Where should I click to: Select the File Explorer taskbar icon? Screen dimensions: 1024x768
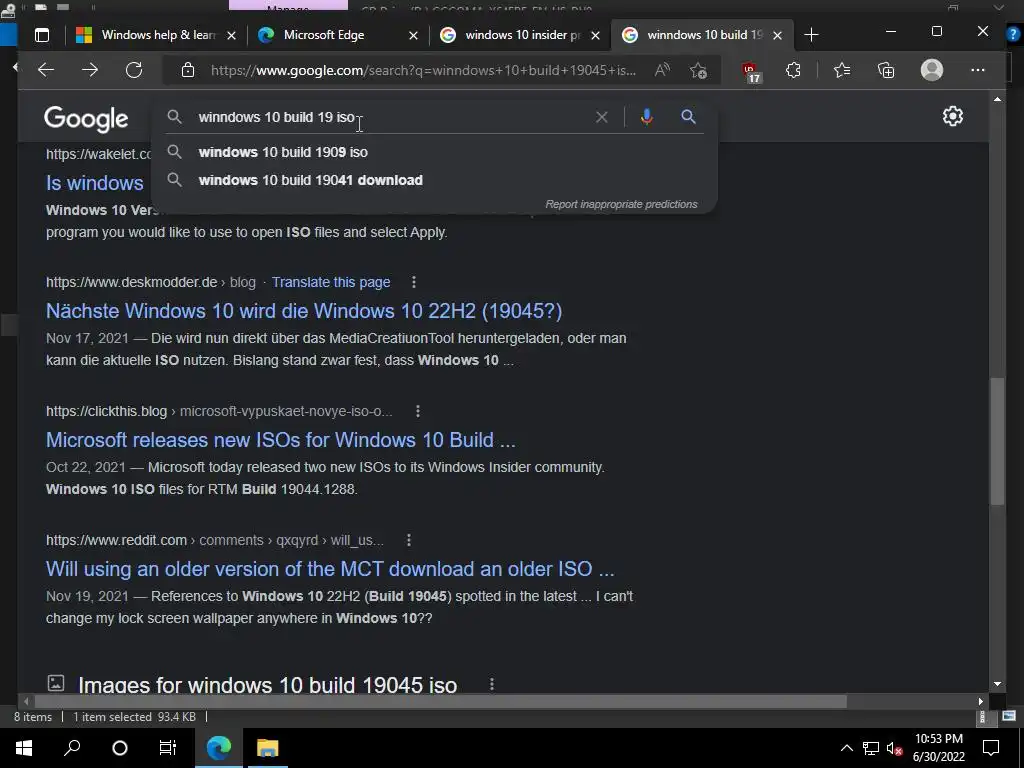(267, 748)
